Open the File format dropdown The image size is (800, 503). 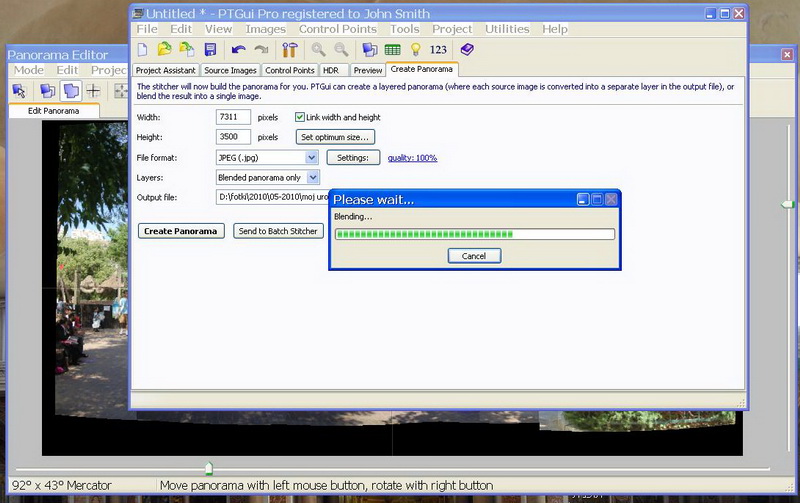click(x=312, y=158)
